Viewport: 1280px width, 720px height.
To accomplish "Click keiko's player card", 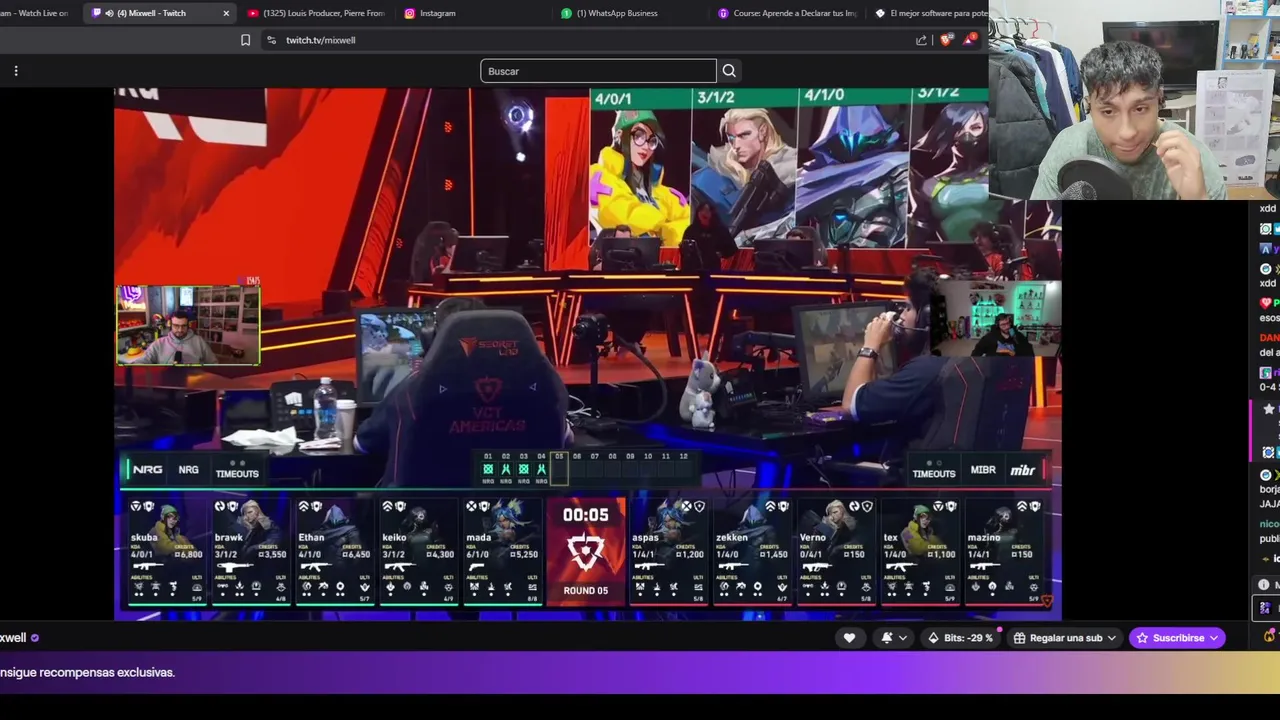I will [x=418, y=552].
